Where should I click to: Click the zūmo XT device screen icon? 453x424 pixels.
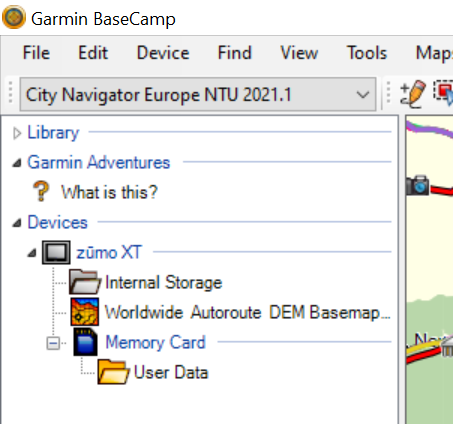56,253
